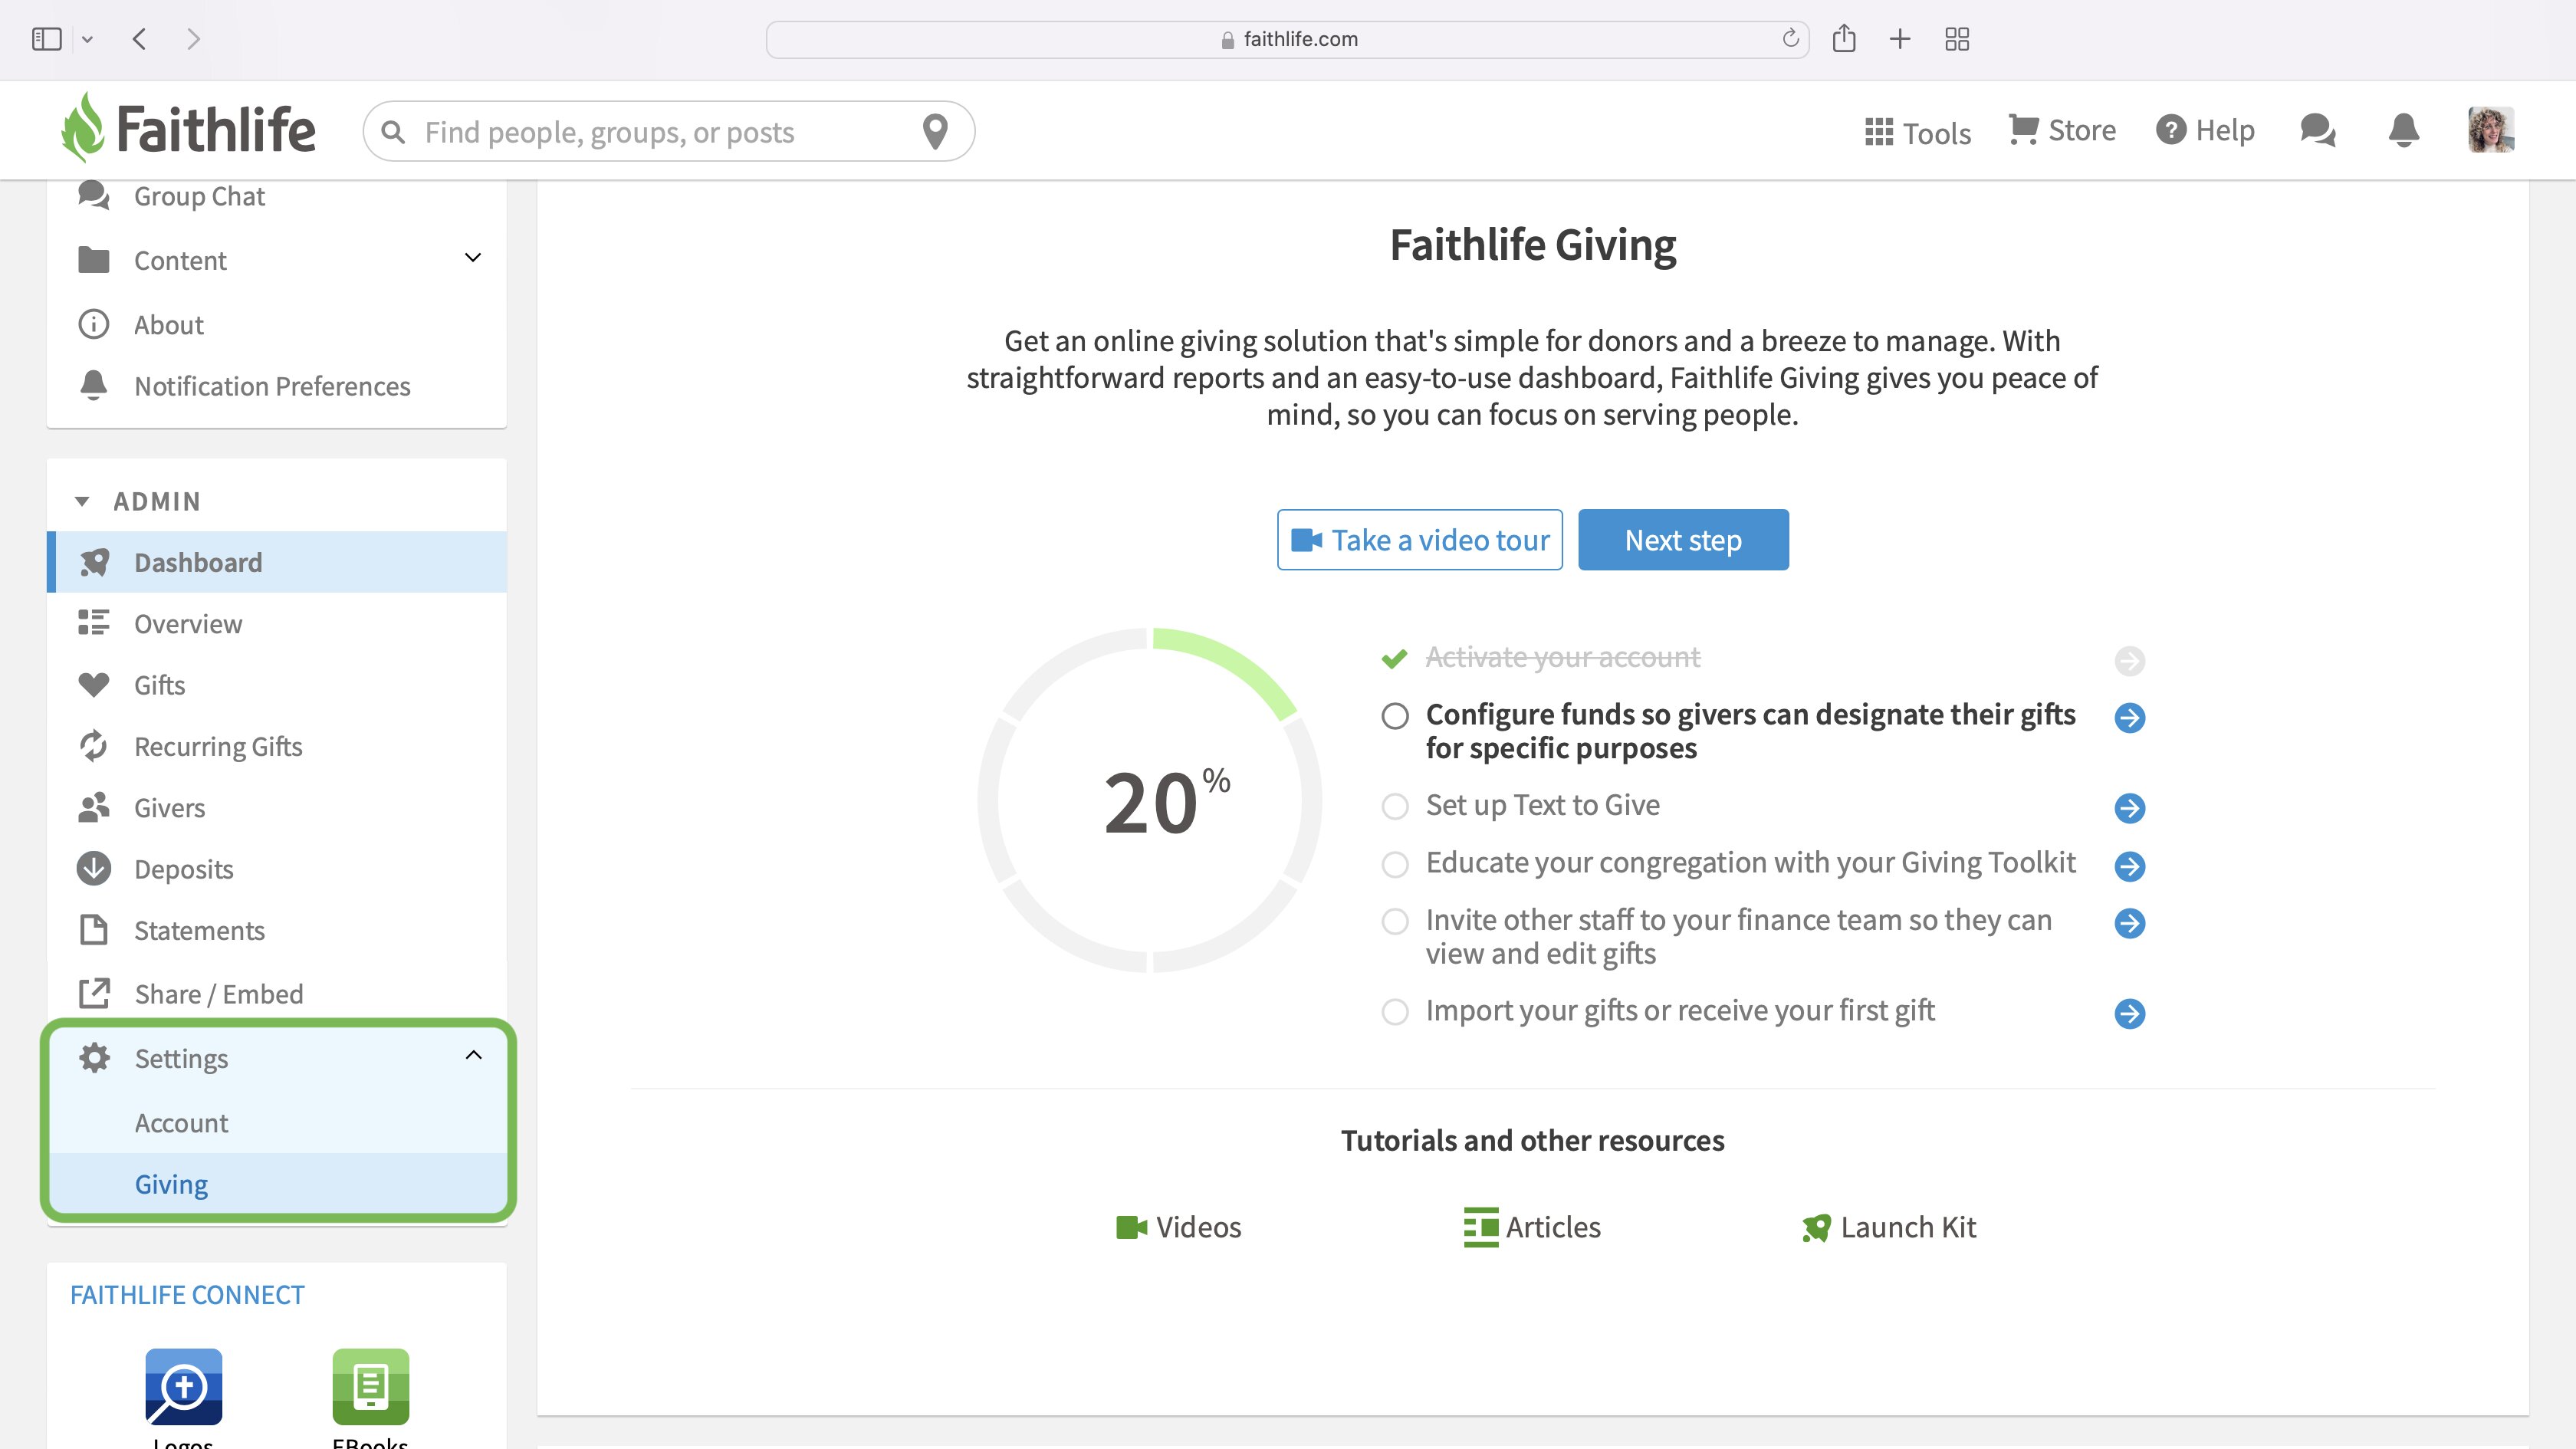Open the FAITHLIFE CONNECT heading link
The width and height of the screenshot is (2576, 1449).
coord(187,1295)
